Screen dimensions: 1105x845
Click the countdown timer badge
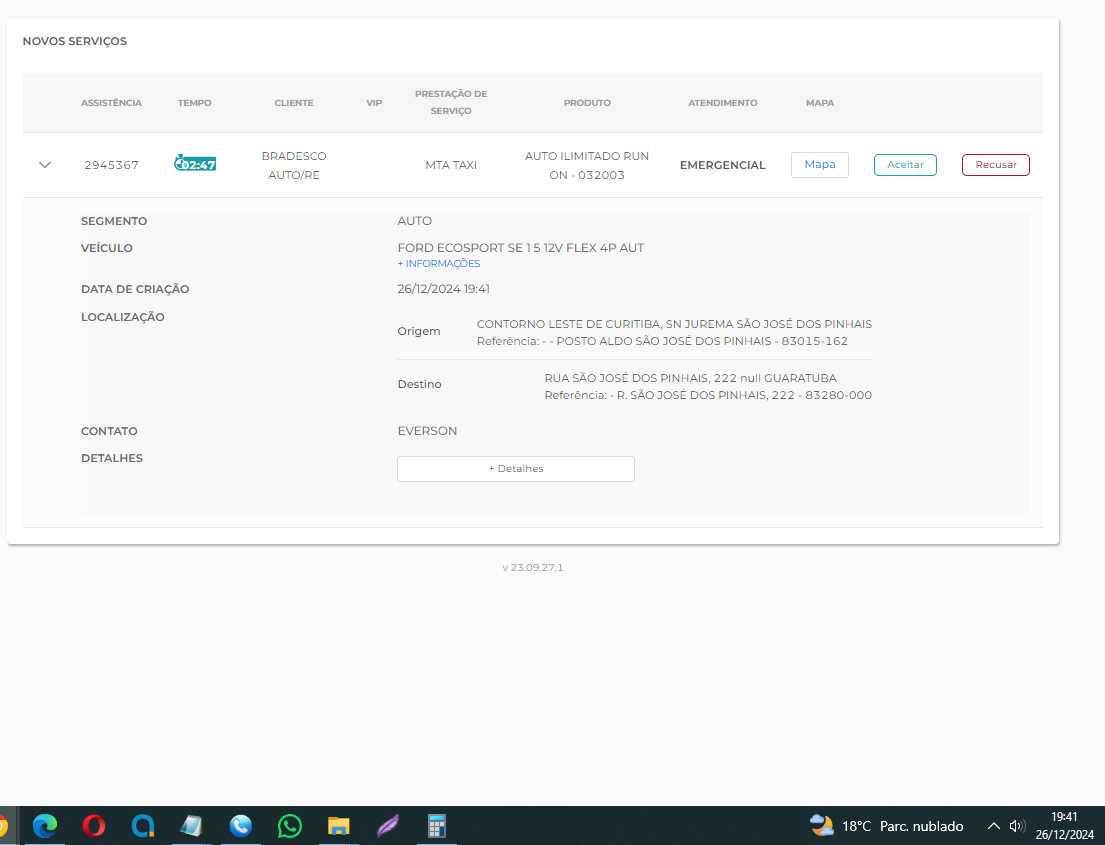pos(195,164)
